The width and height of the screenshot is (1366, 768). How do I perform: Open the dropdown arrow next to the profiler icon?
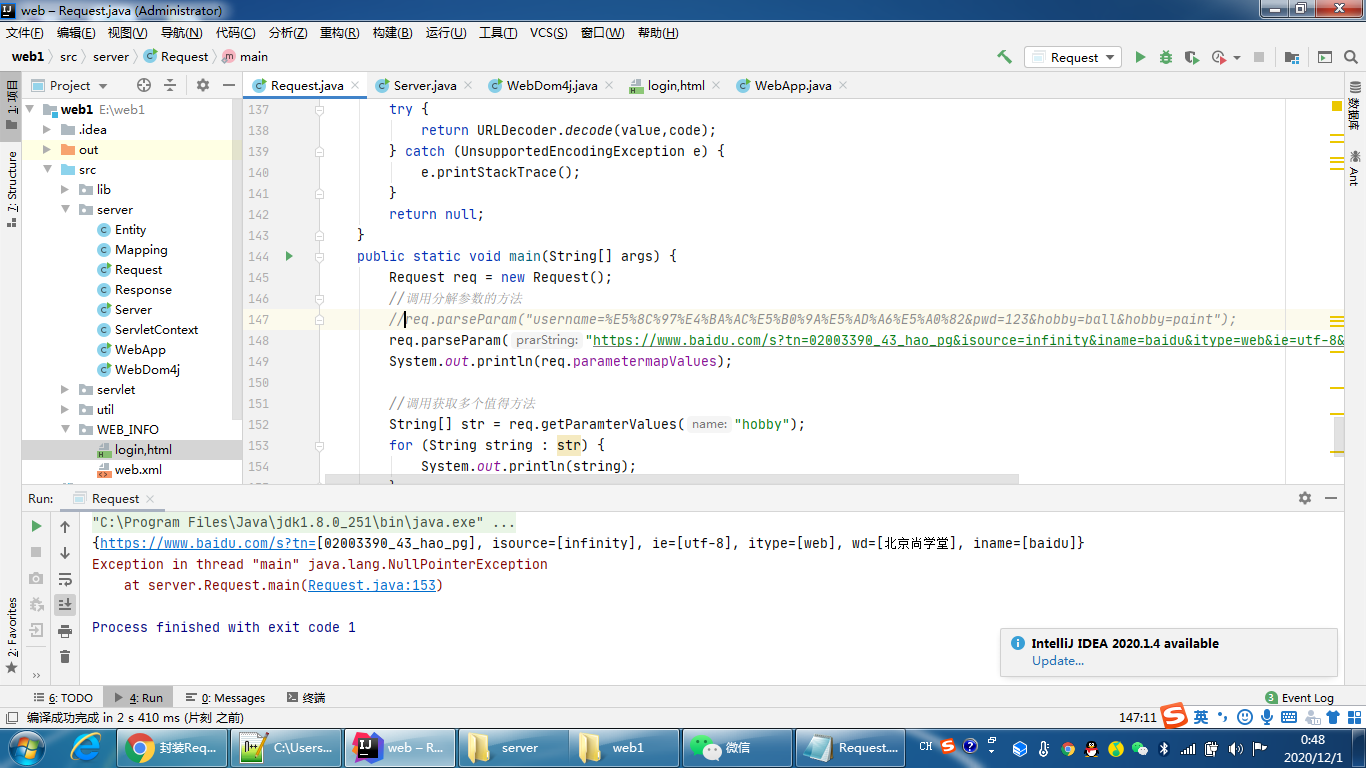coord(1237,57)
